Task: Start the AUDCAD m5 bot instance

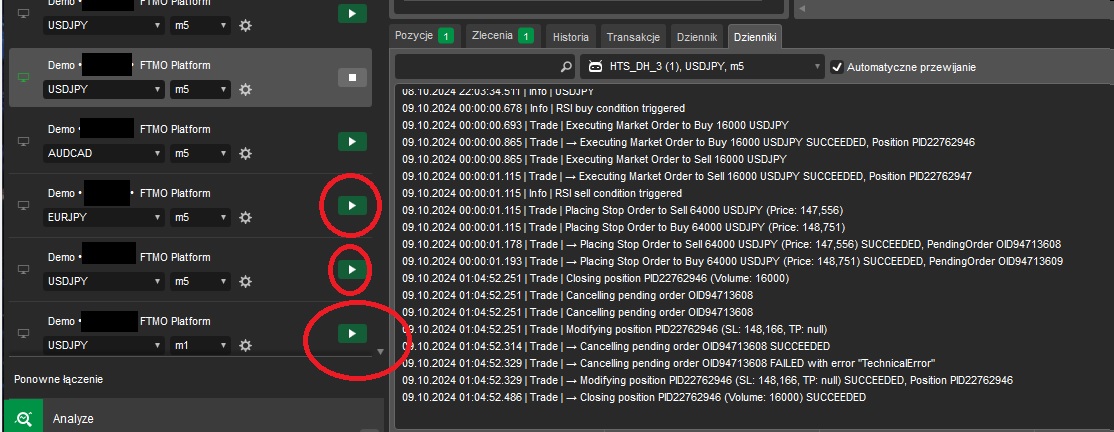Action: pyautogui.click(x=351, y=142)
